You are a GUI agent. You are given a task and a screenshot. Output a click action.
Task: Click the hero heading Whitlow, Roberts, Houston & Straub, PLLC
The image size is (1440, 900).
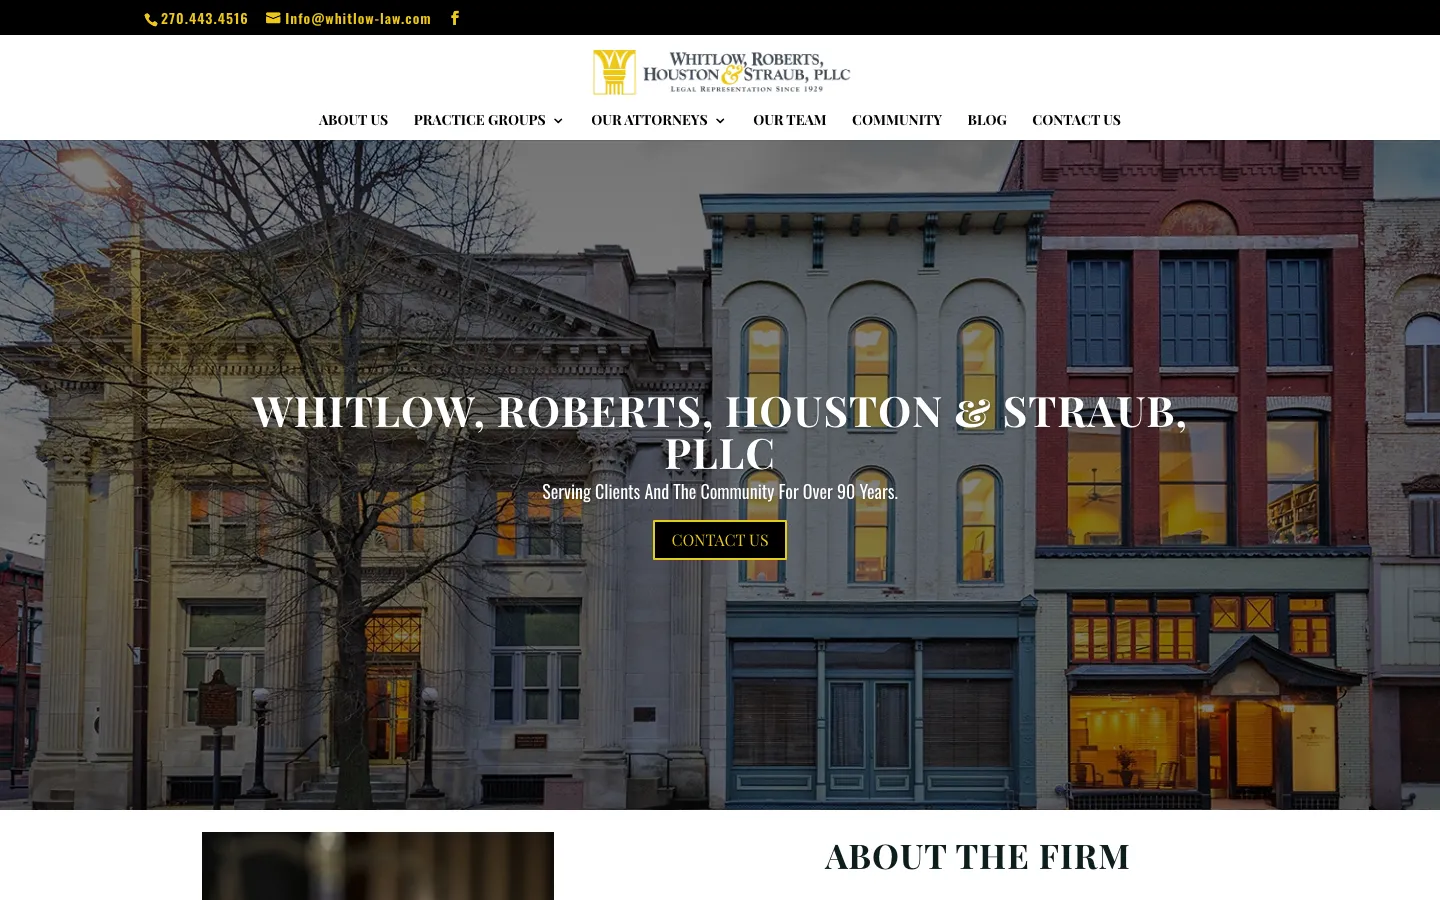(720, 432)
